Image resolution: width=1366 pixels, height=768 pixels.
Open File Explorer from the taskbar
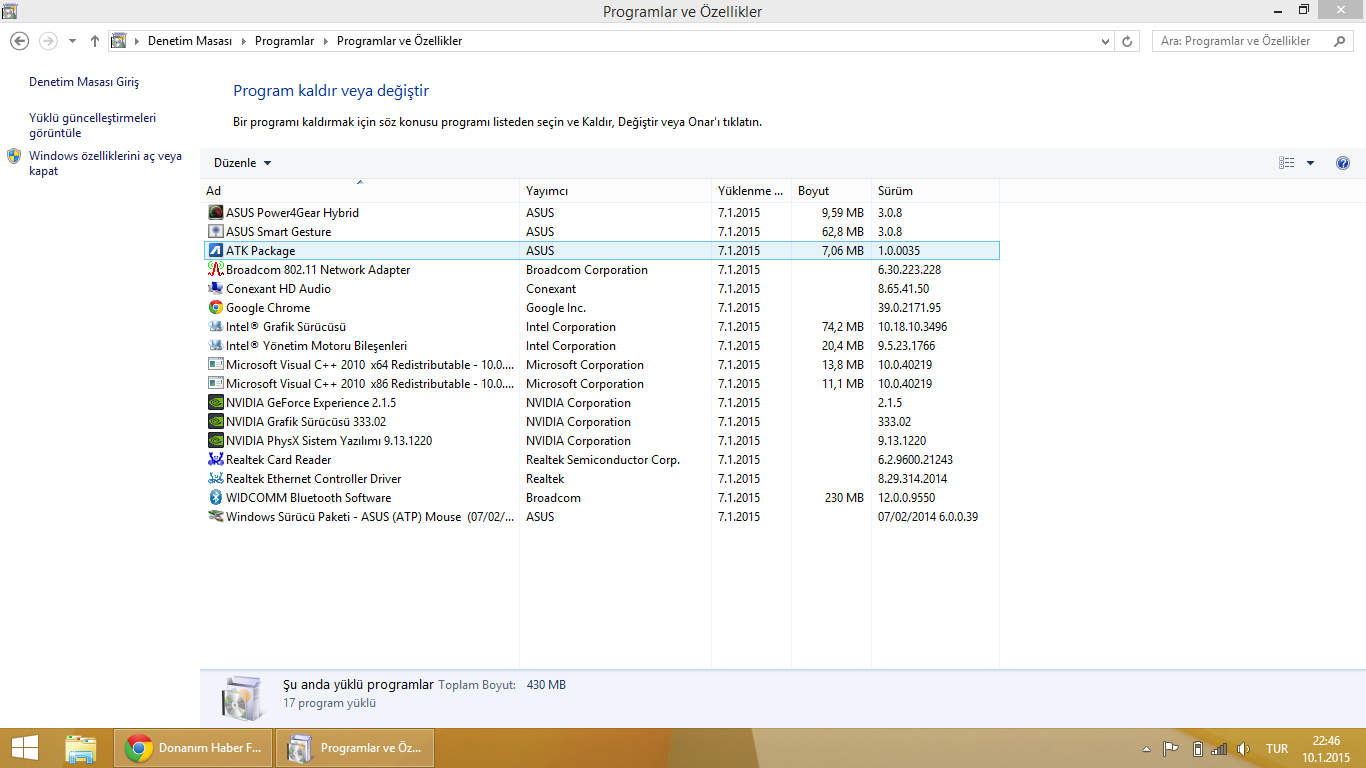(80, 748)
